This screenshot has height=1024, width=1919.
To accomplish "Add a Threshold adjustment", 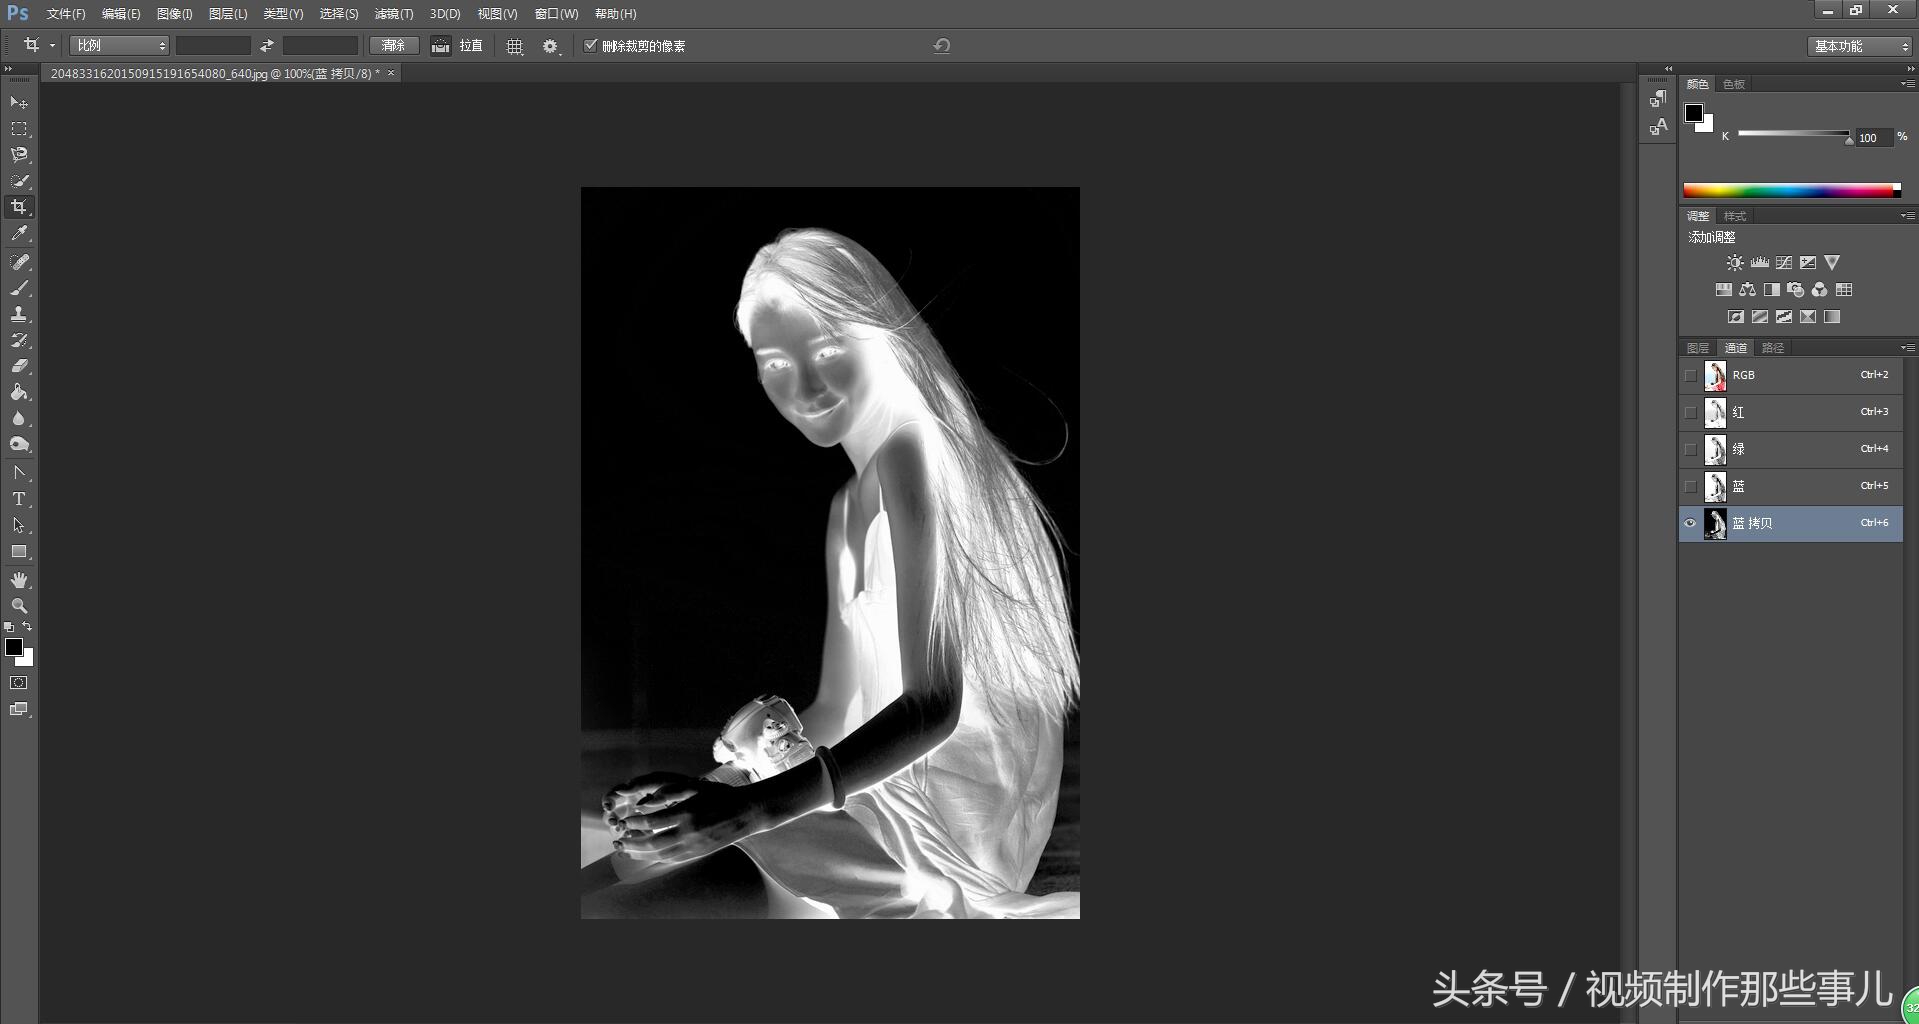I will click(x=1783, y=317).
